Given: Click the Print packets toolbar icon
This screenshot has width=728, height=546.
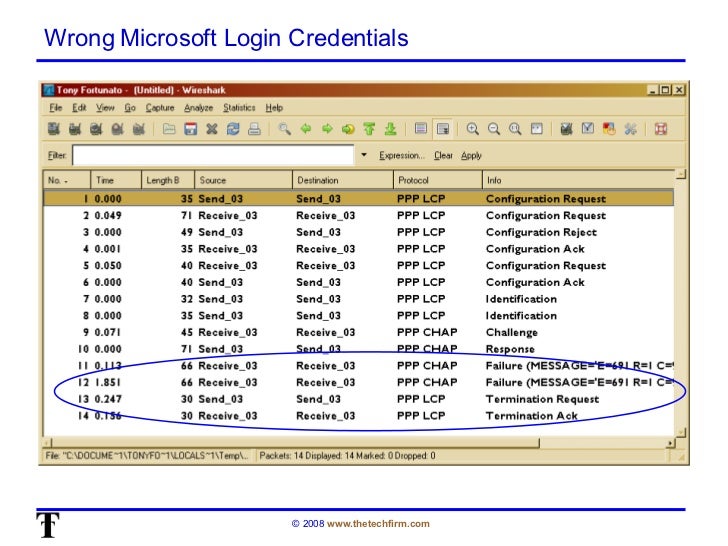Looking at the screenshot, I should (254, 129).
